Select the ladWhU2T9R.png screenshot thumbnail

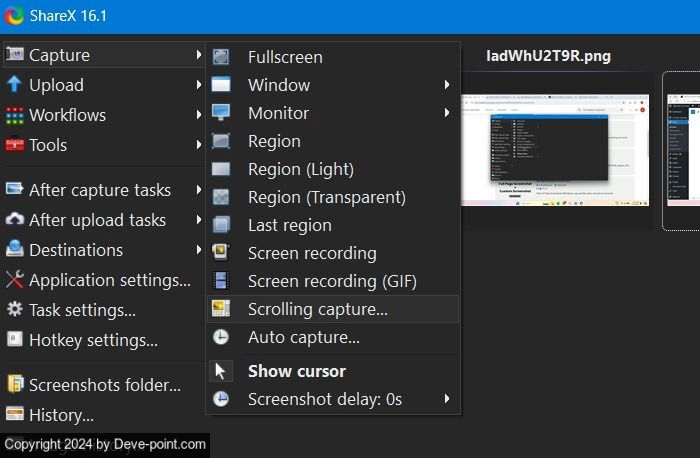pyautogui.click(x=555, y=149)
